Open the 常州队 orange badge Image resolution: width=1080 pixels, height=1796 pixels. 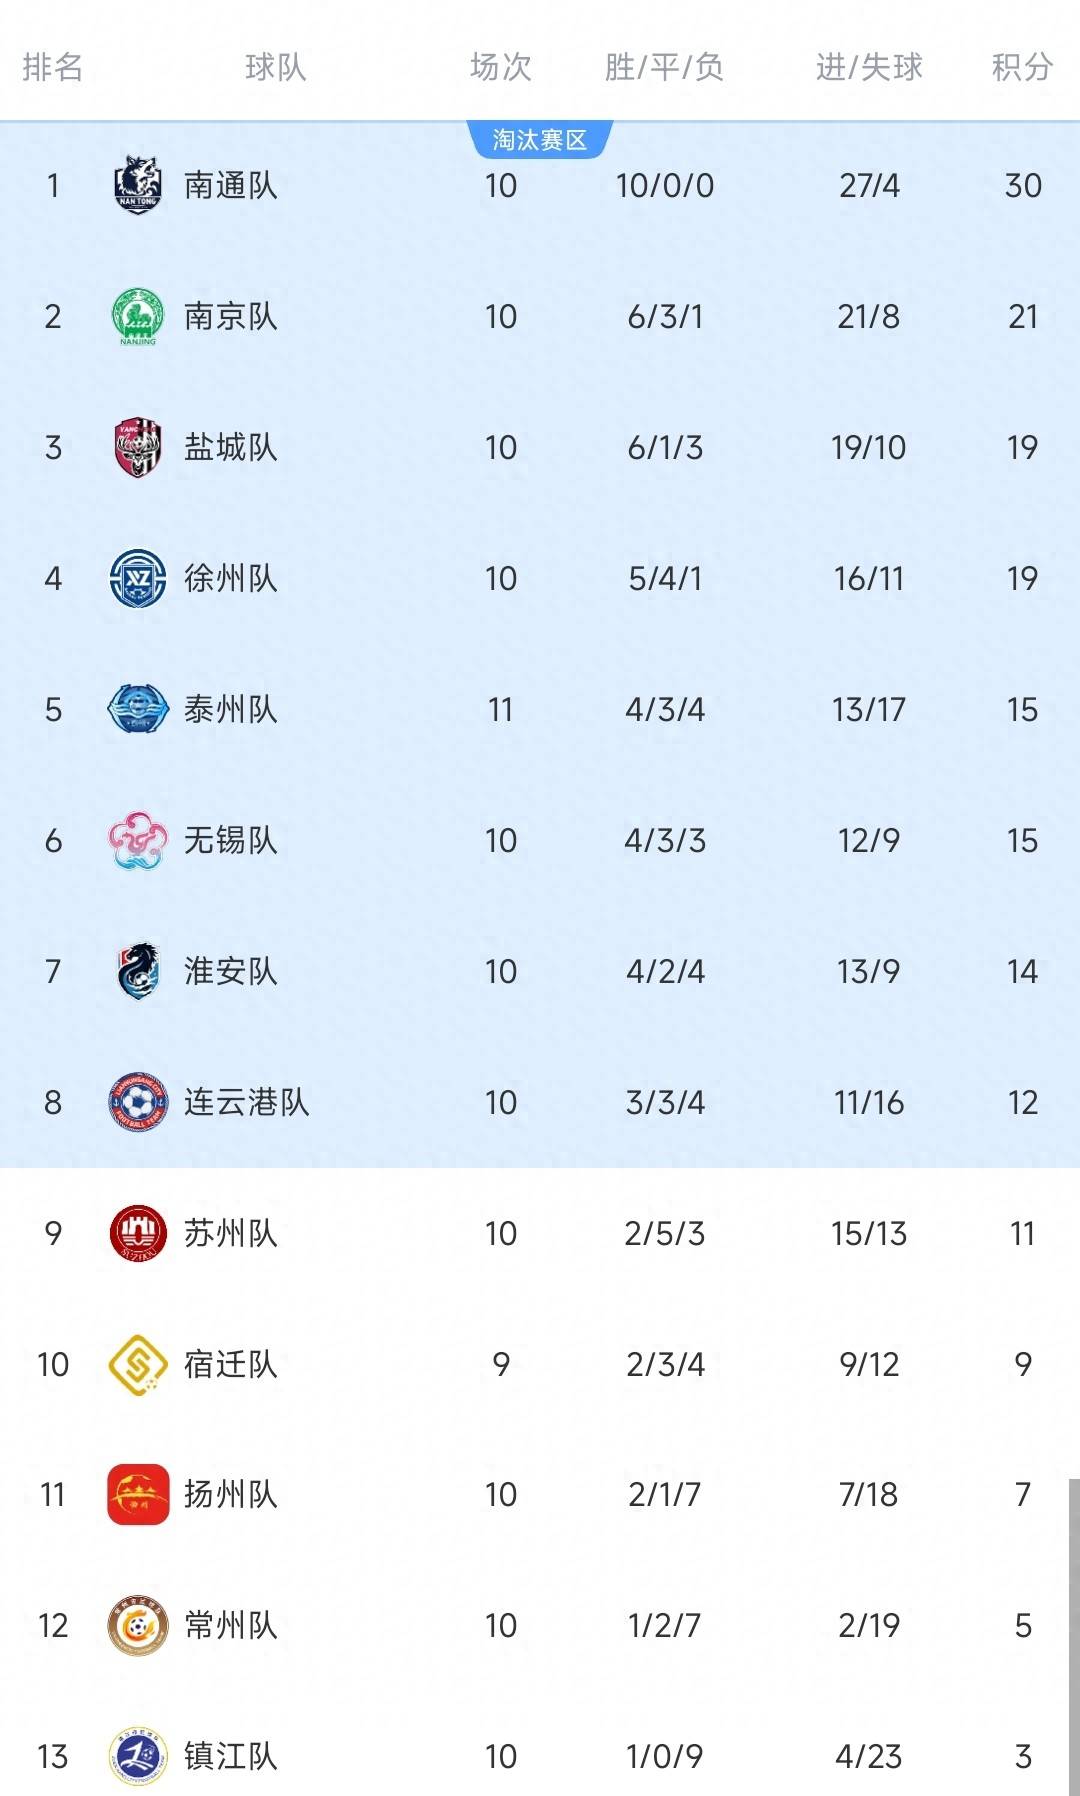(138, 1625)
